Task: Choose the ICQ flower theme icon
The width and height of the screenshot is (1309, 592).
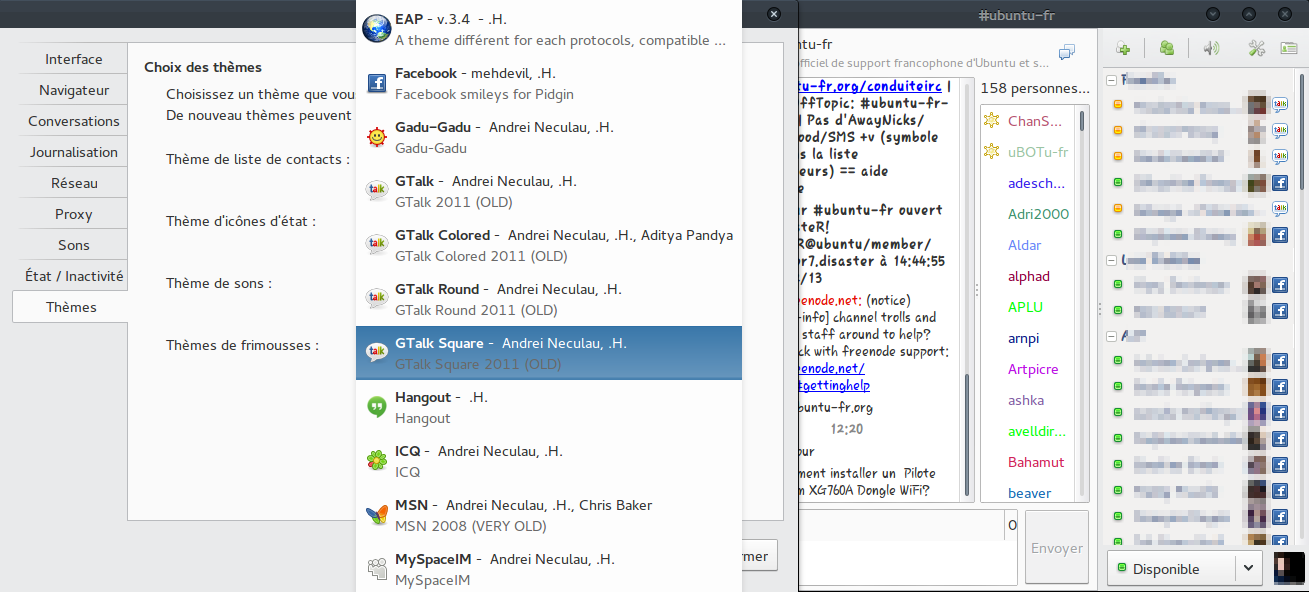Action: click(x=377, y=462)
